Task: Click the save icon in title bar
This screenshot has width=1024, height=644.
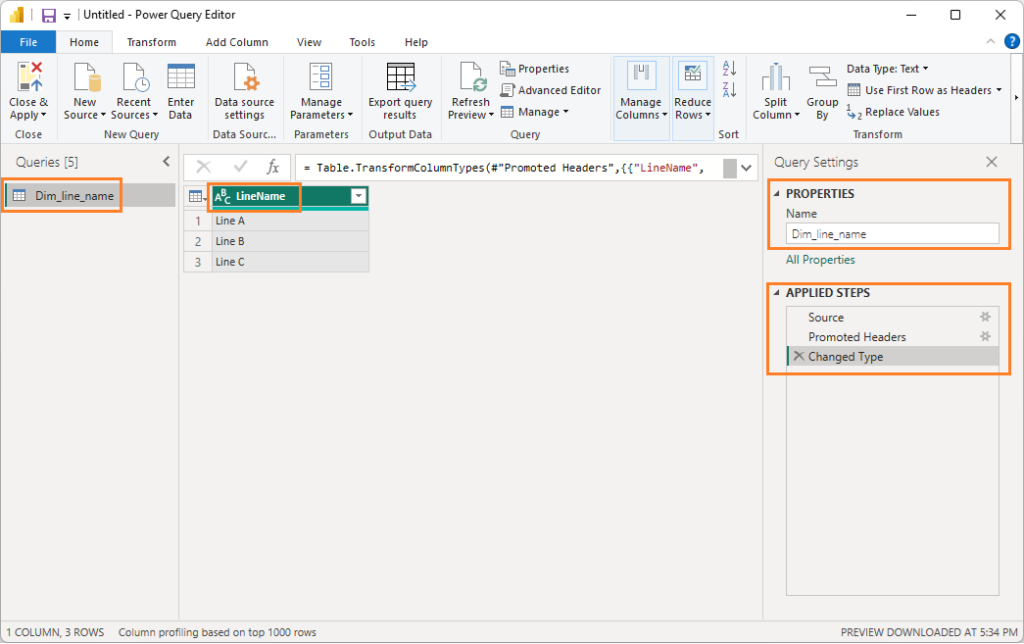Action: pyautogui.click(x=49, y=15)
